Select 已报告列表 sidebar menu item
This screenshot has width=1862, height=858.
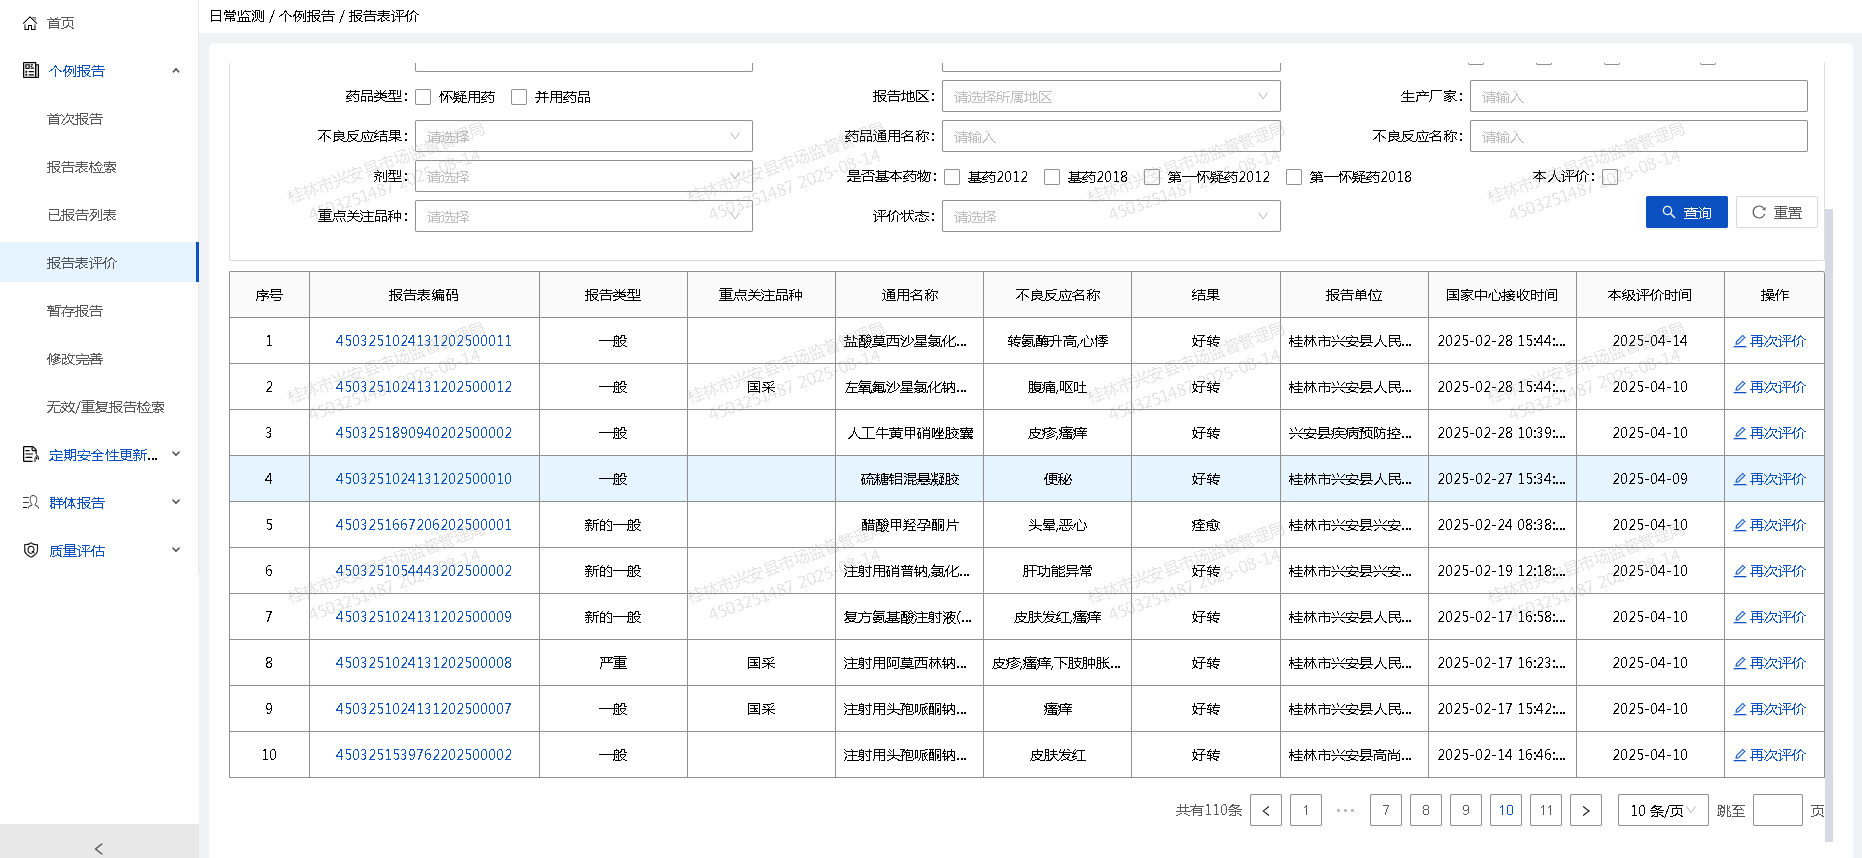(x=81, y=215)
